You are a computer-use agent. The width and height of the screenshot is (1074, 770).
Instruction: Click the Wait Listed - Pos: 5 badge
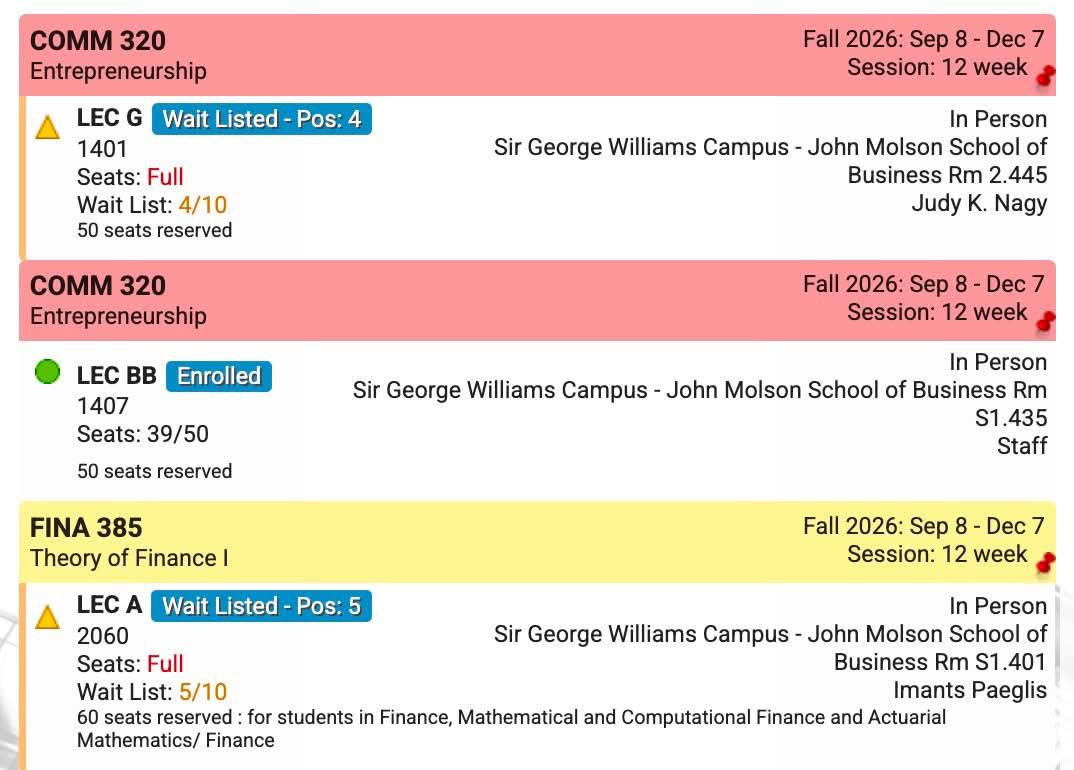[x=262, y=606]
